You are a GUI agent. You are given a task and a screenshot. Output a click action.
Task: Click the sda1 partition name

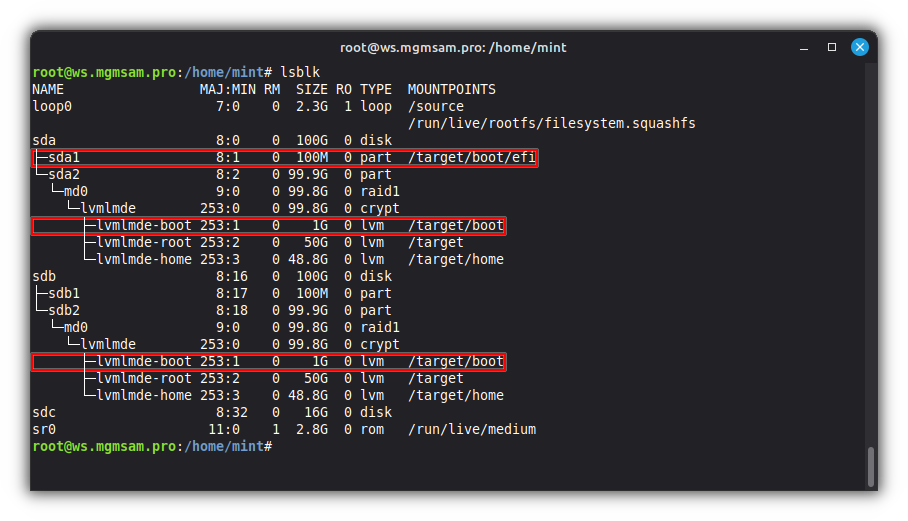point(63,157)
